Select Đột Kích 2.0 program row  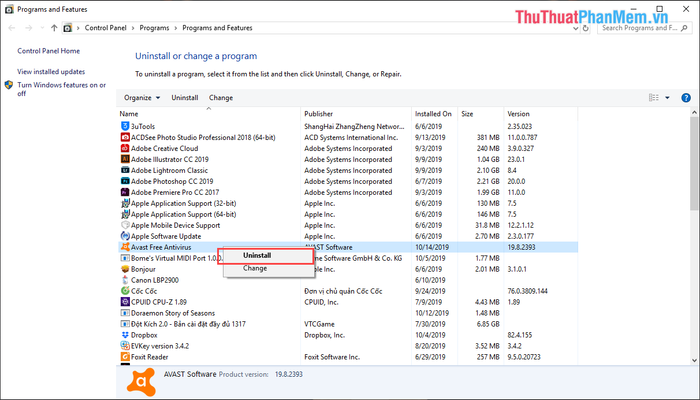[348, 324]
